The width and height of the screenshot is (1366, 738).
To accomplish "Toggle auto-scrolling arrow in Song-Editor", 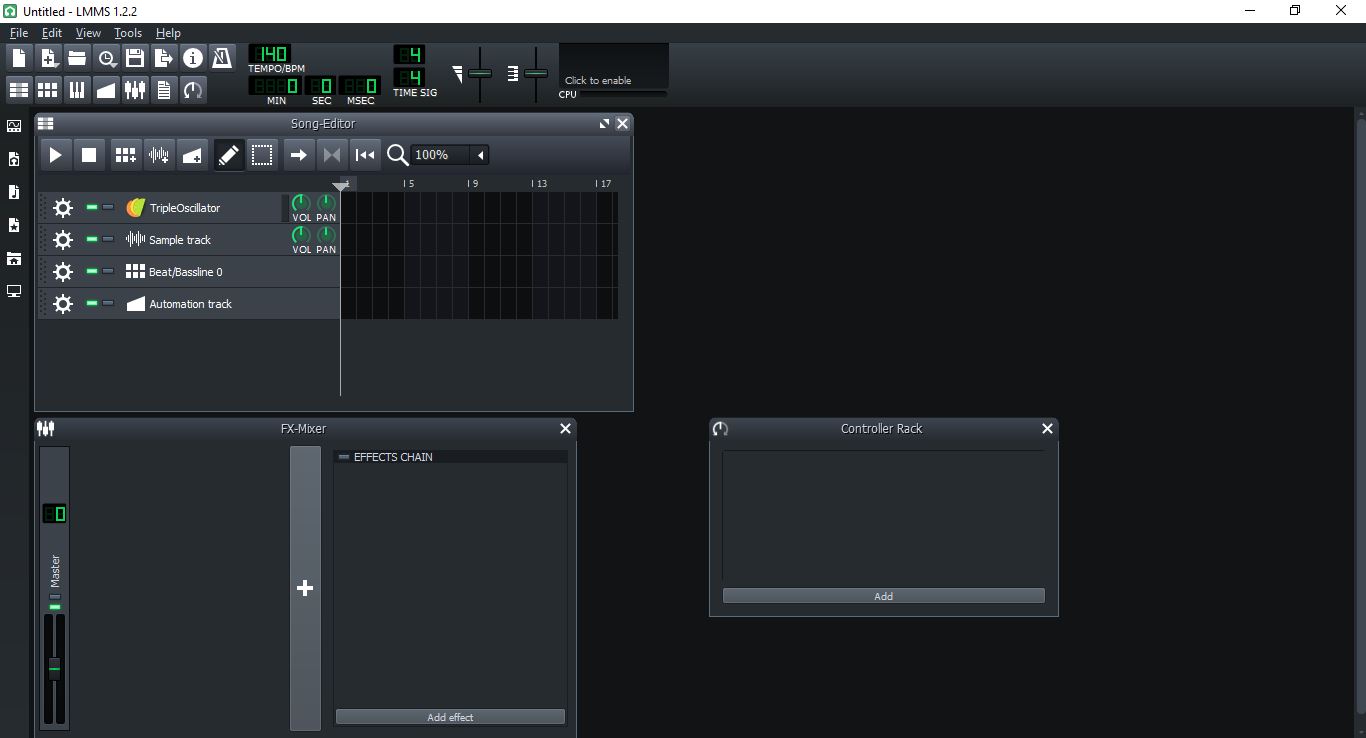I will 298,155.
